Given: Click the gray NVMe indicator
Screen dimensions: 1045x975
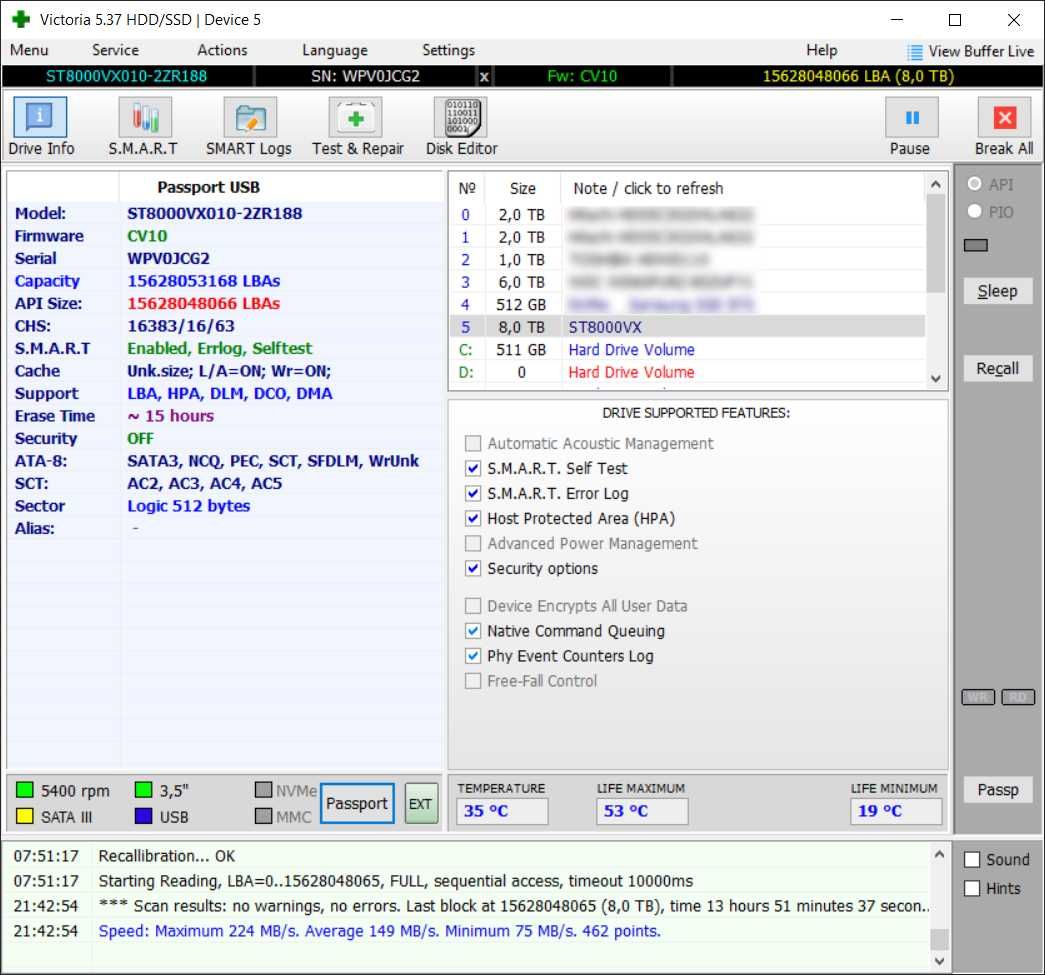Looking at the screenshot, I should pos(264,790).
